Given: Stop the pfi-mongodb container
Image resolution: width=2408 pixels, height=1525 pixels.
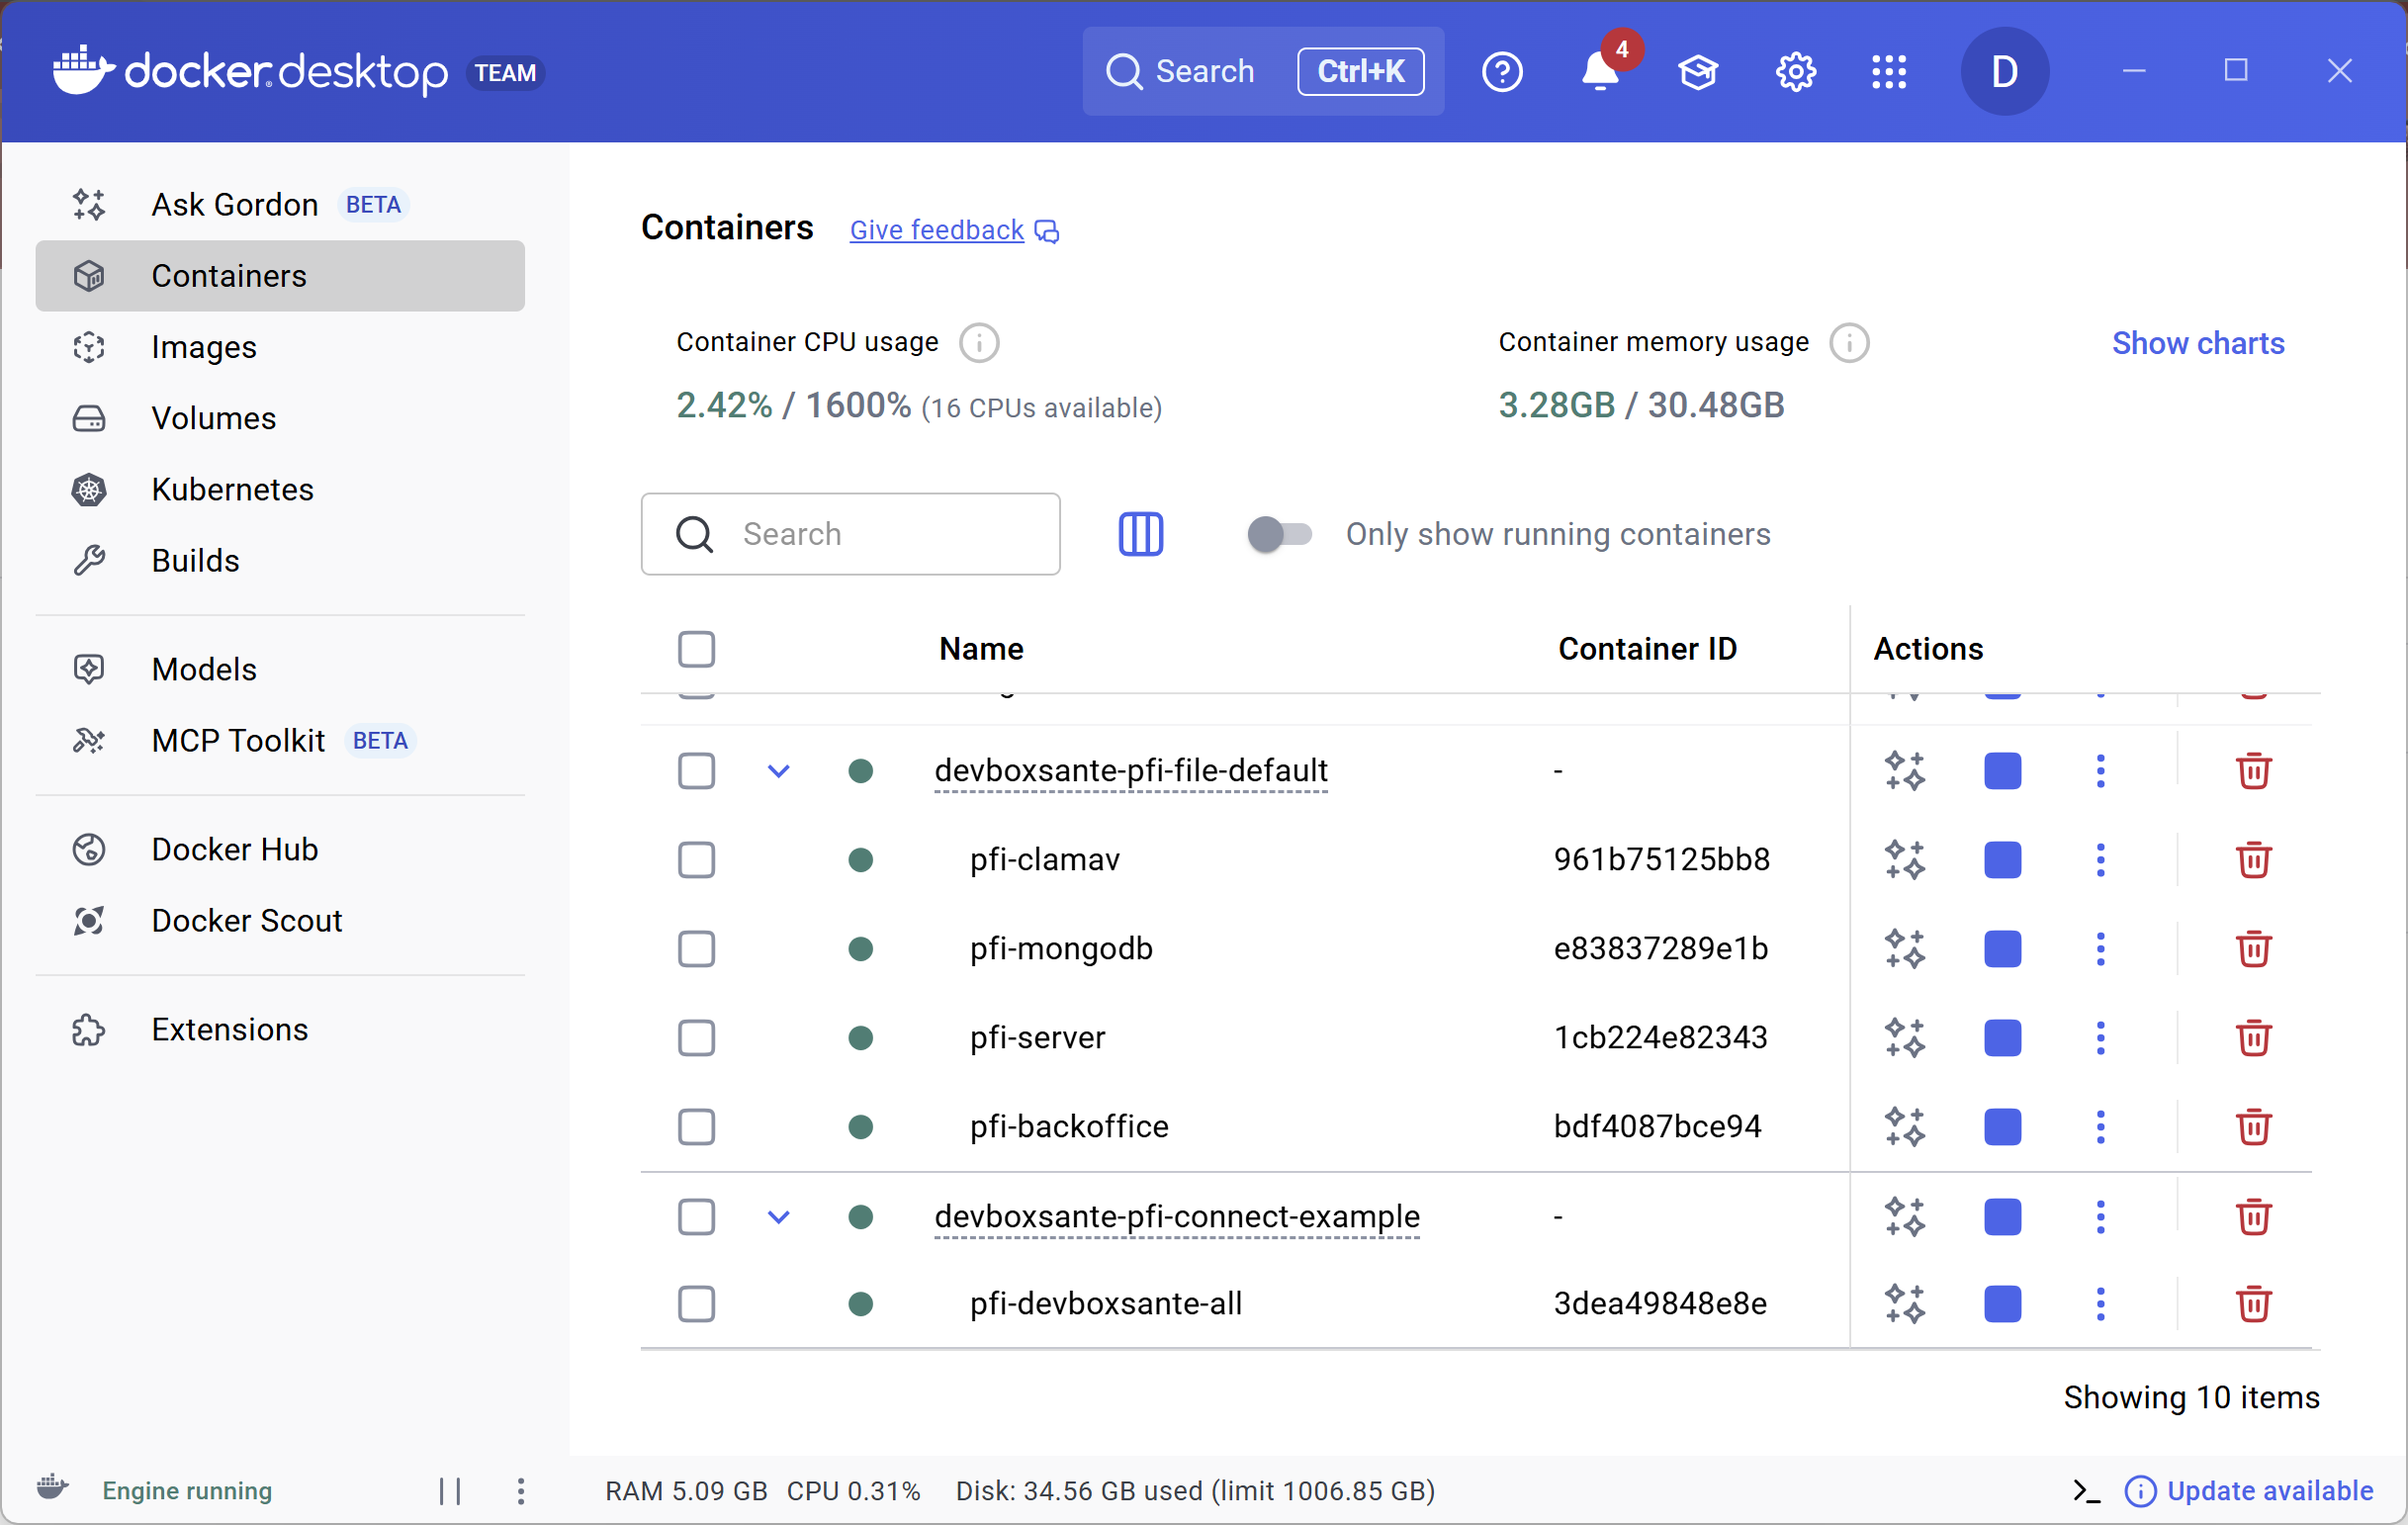Looking at the screenshot, I should click(2002, 949).
